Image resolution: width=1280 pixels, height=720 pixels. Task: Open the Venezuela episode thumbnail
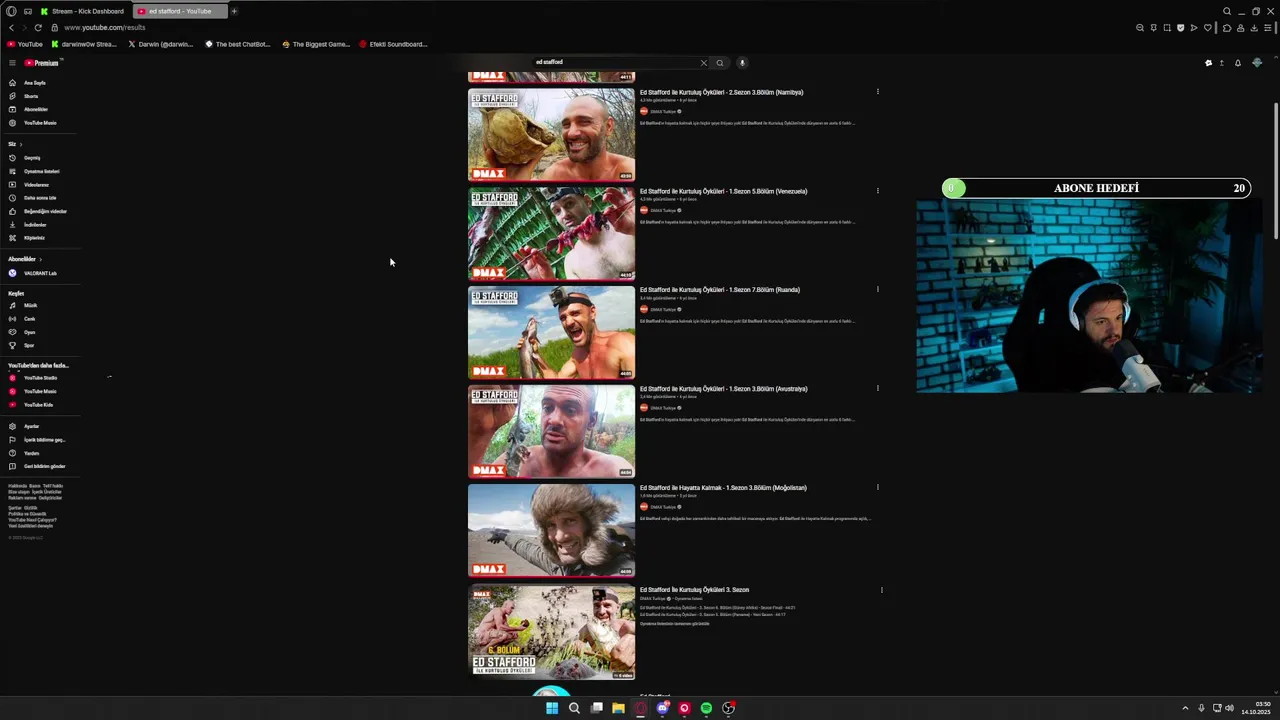pos(551,234)
